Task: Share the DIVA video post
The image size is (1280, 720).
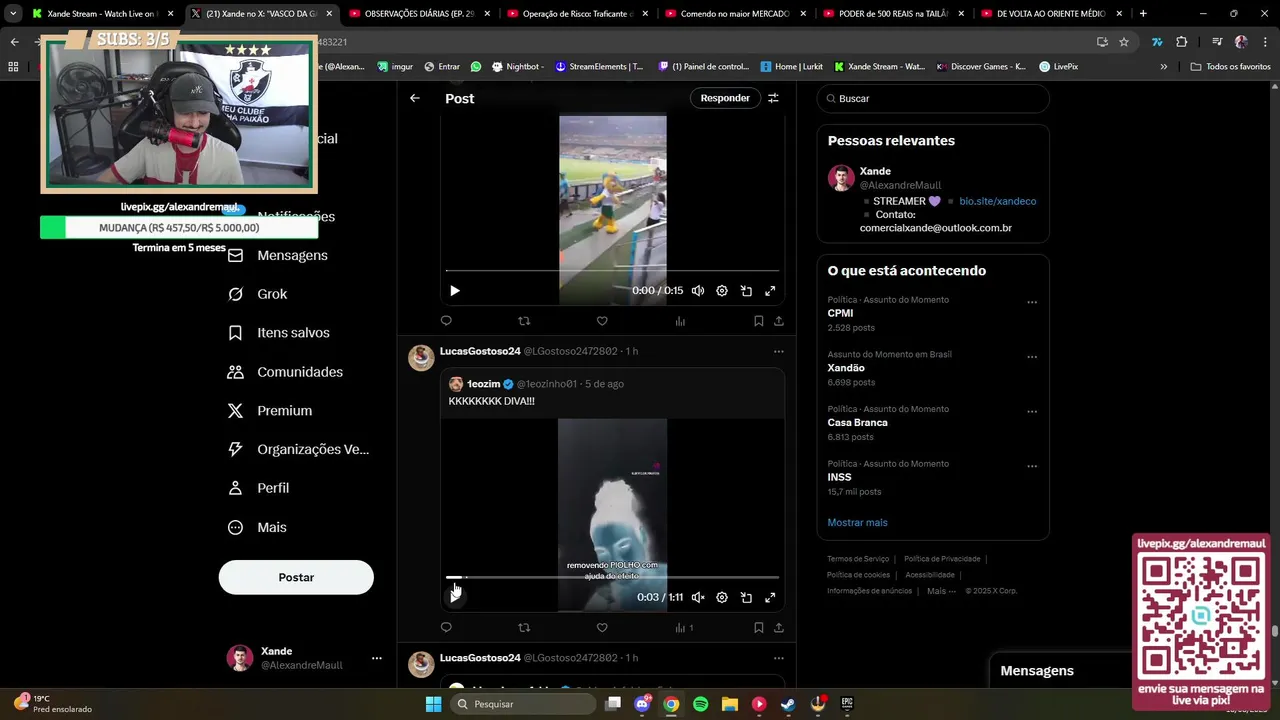Action: pyautogui.click(x=779, y=628)
